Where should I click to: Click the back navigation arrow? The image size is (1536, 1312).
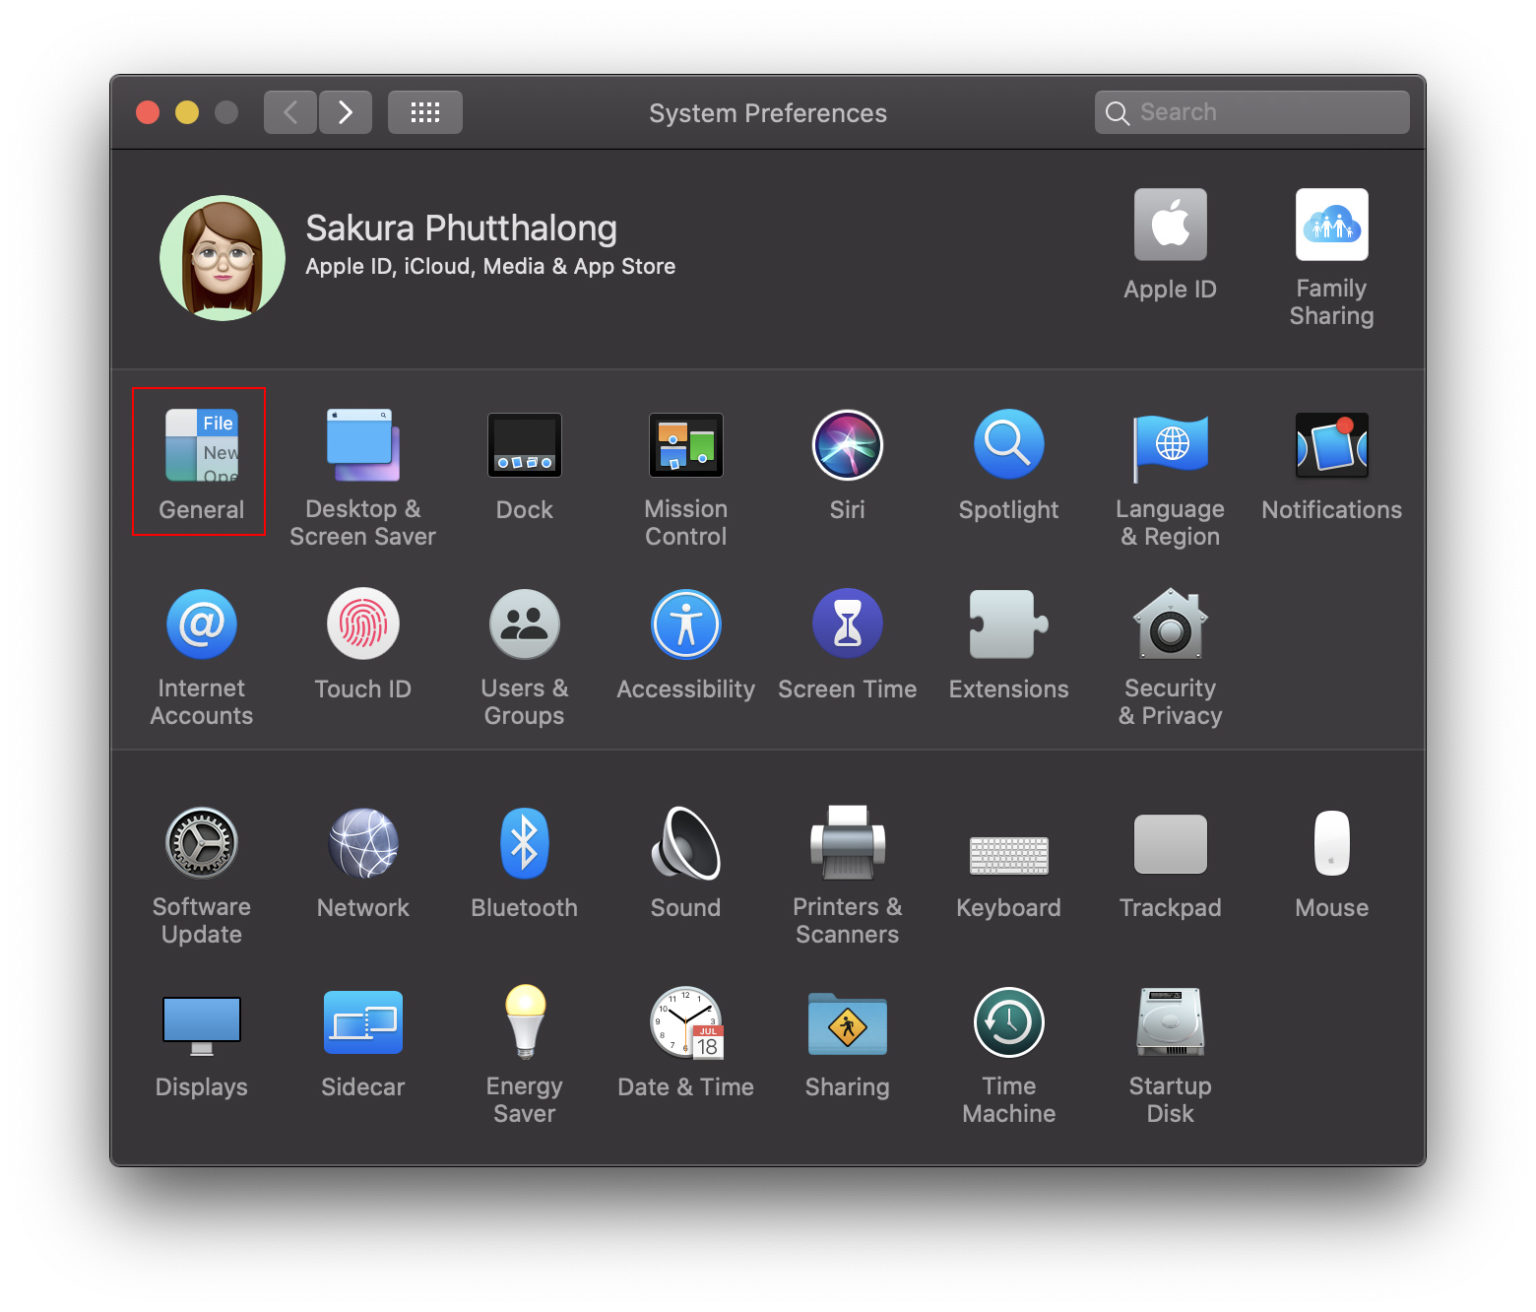tap(290, 112)
